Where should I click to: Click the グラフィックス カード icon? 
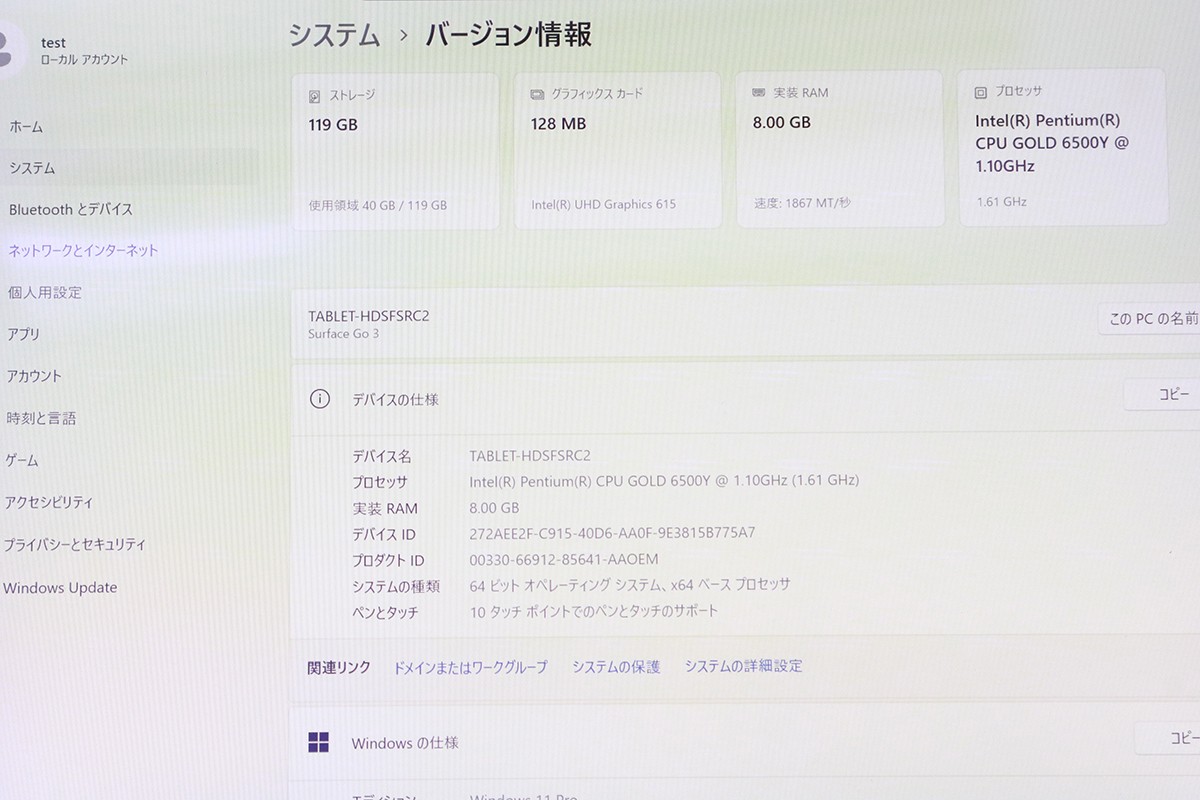538,95
